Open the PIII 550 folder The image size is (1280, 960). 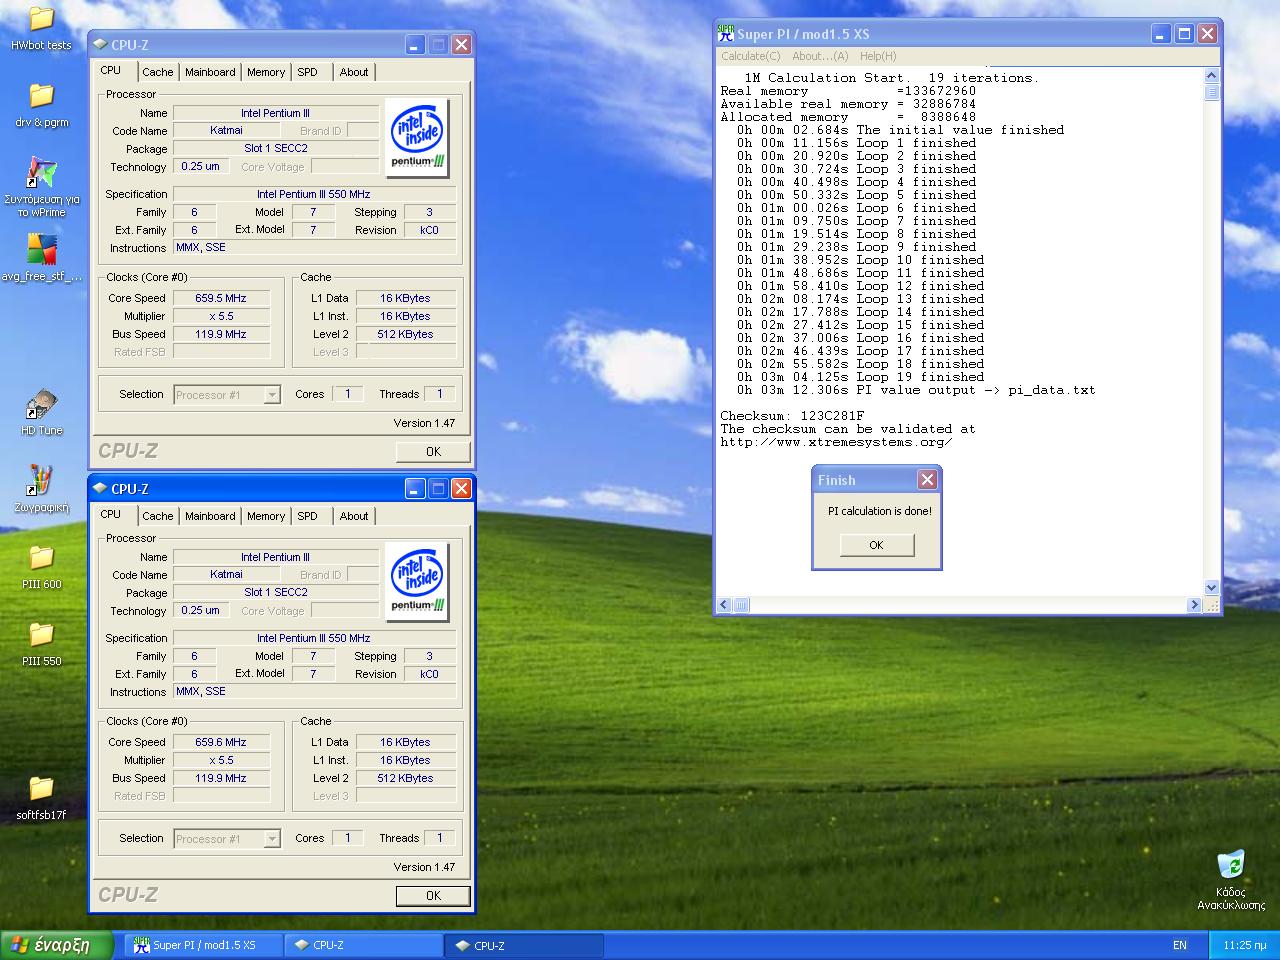pyautogui.click(x=41, y=635)
